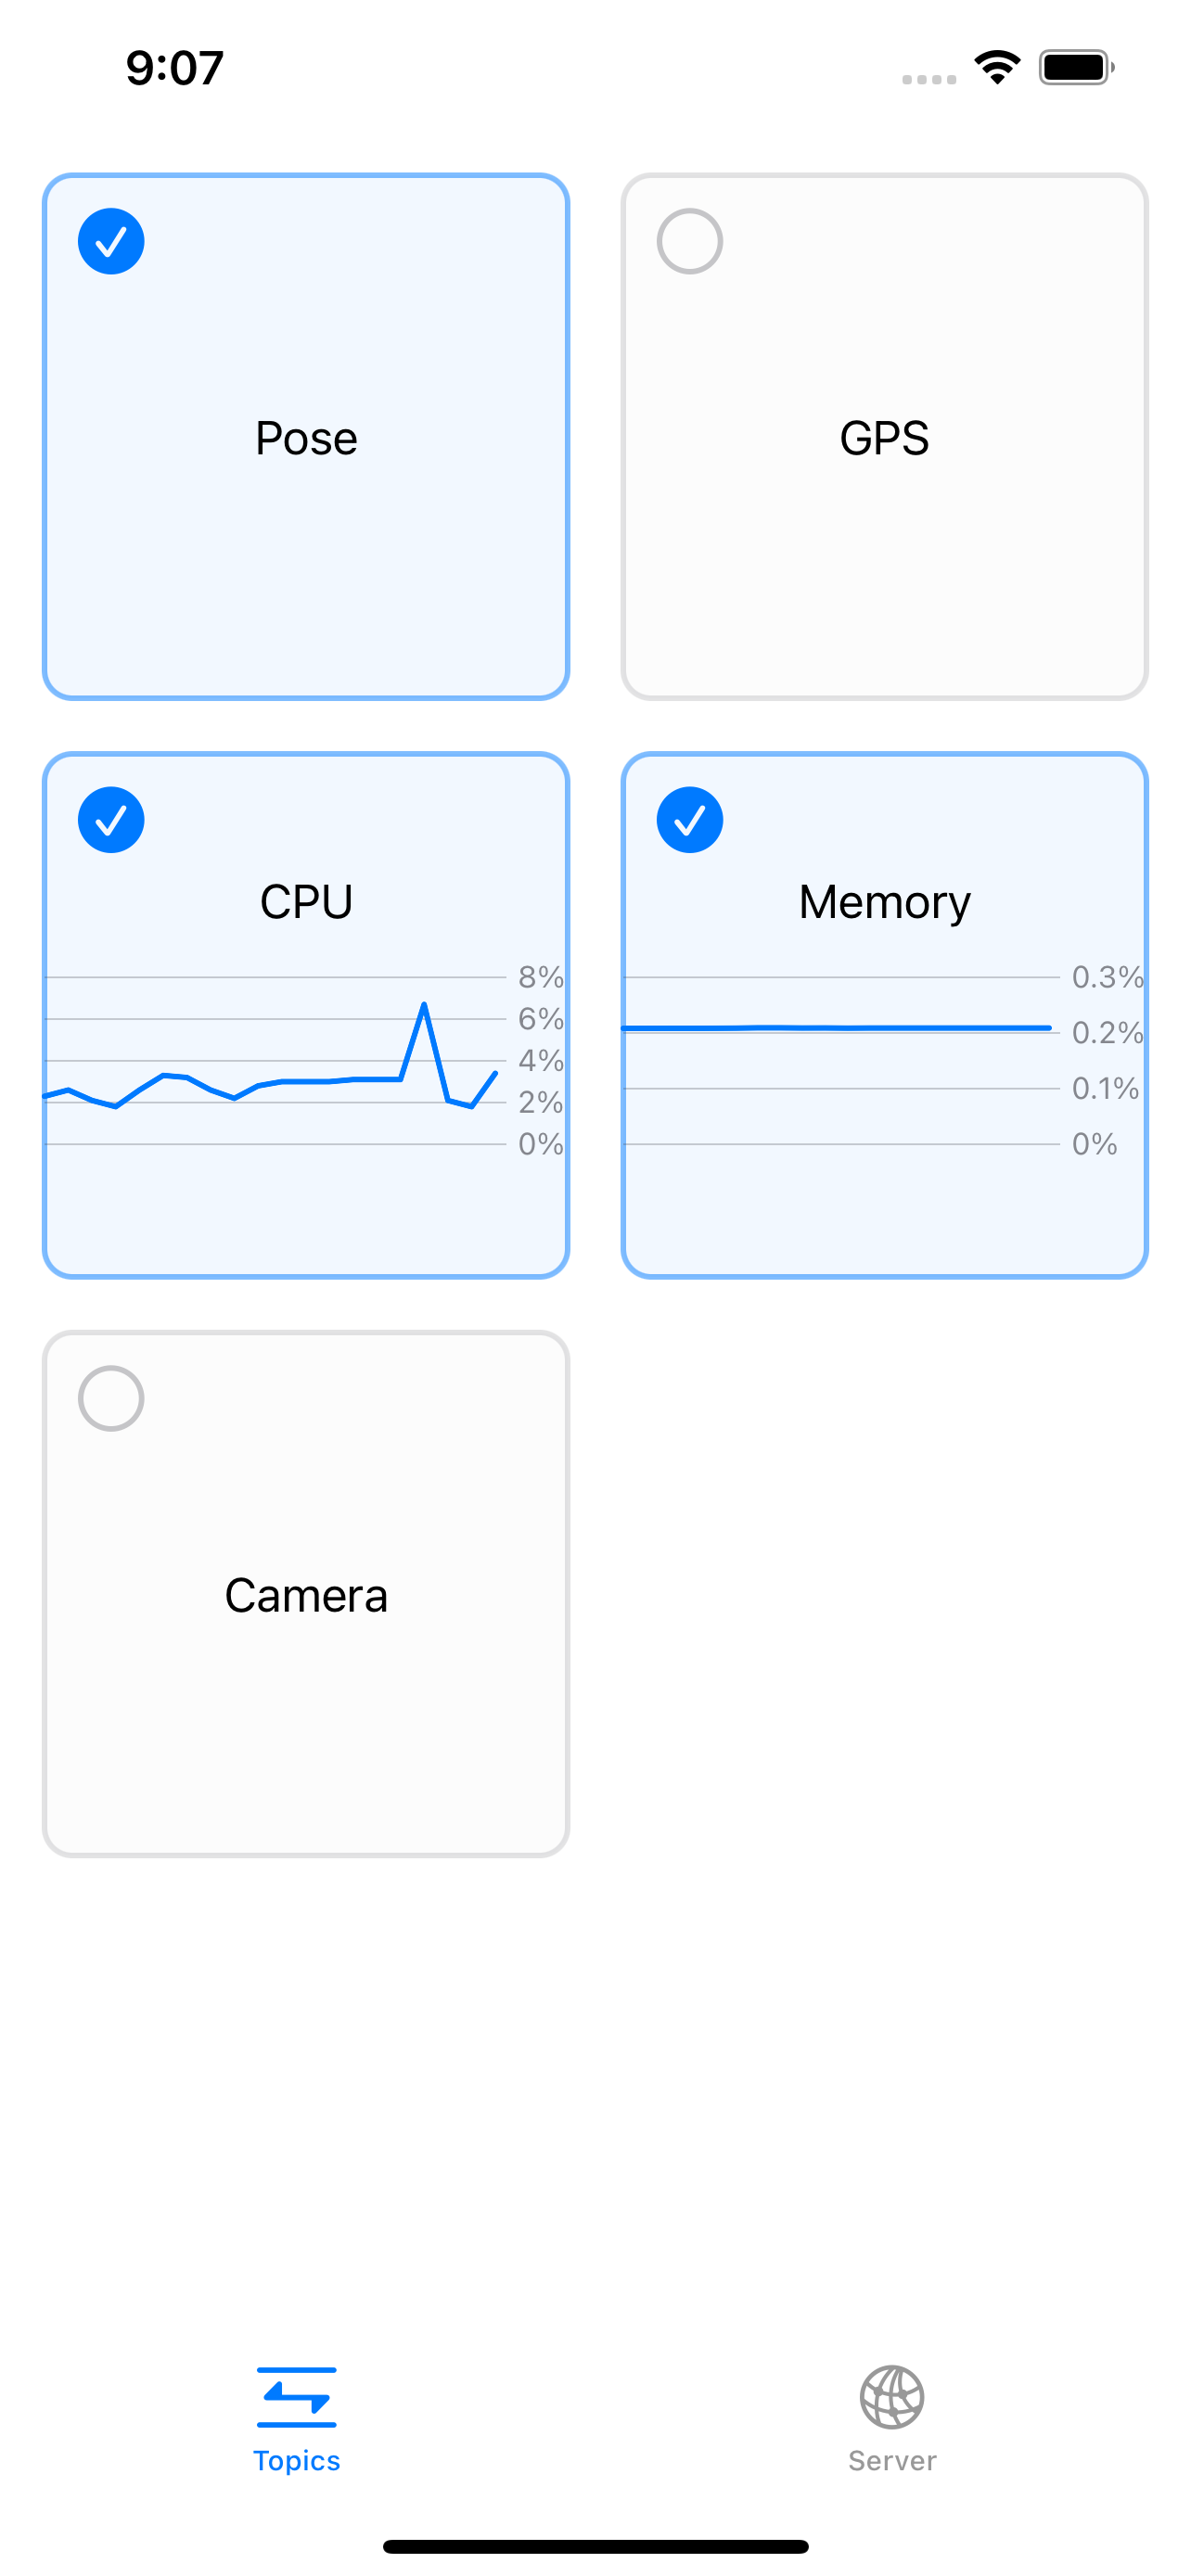Tap the CPU card title
Screen dimensions: 1191x2576
point(306,902)
